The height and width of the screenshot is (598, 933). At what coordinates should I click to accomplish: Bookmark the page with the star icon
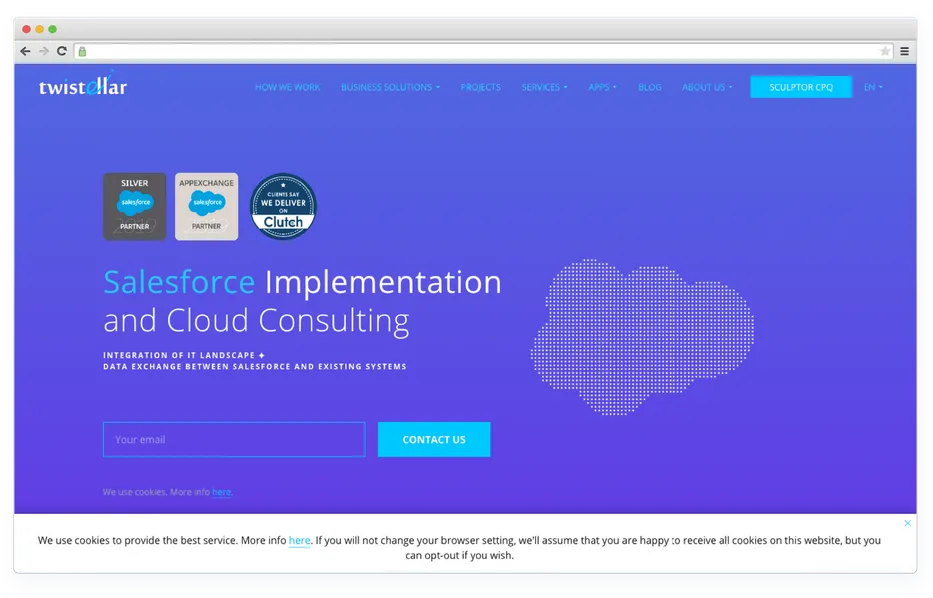pyautogui.click(x=885, y=51)
